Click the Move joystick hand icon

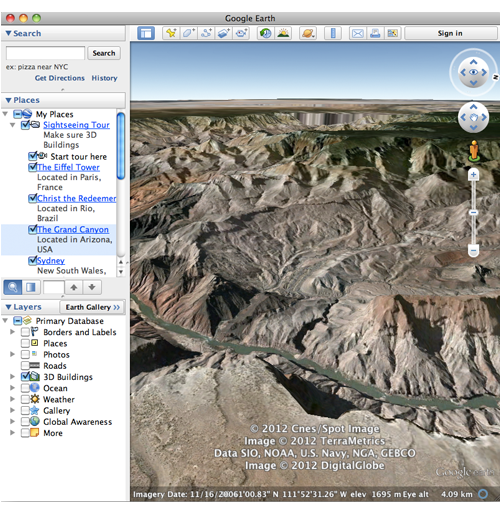coord(474,117)
